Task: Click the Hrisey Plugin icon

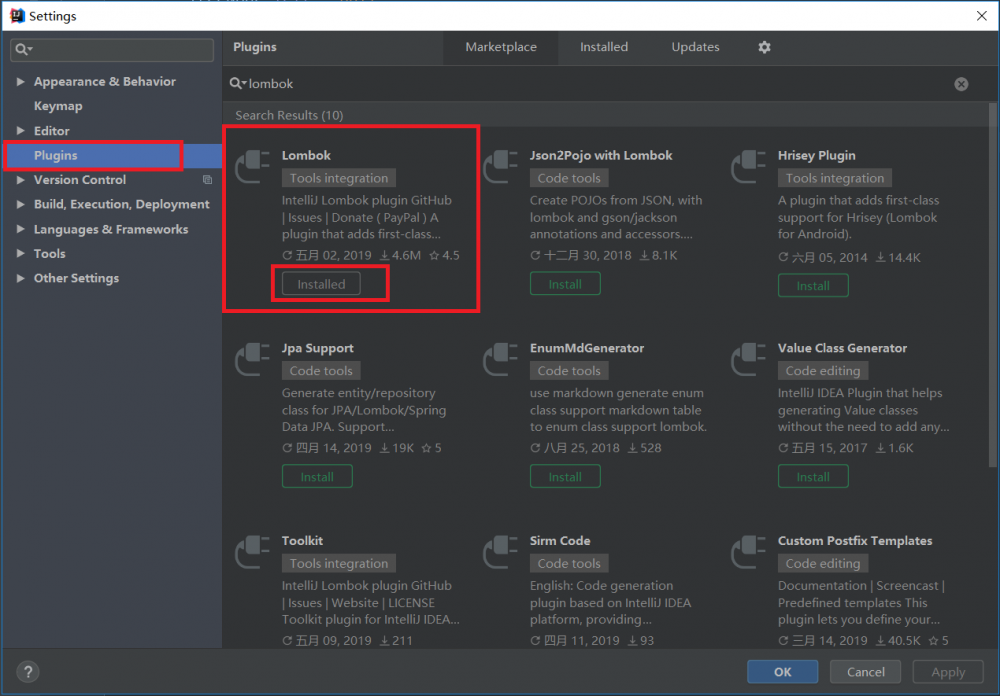Action: pos(749,166)
